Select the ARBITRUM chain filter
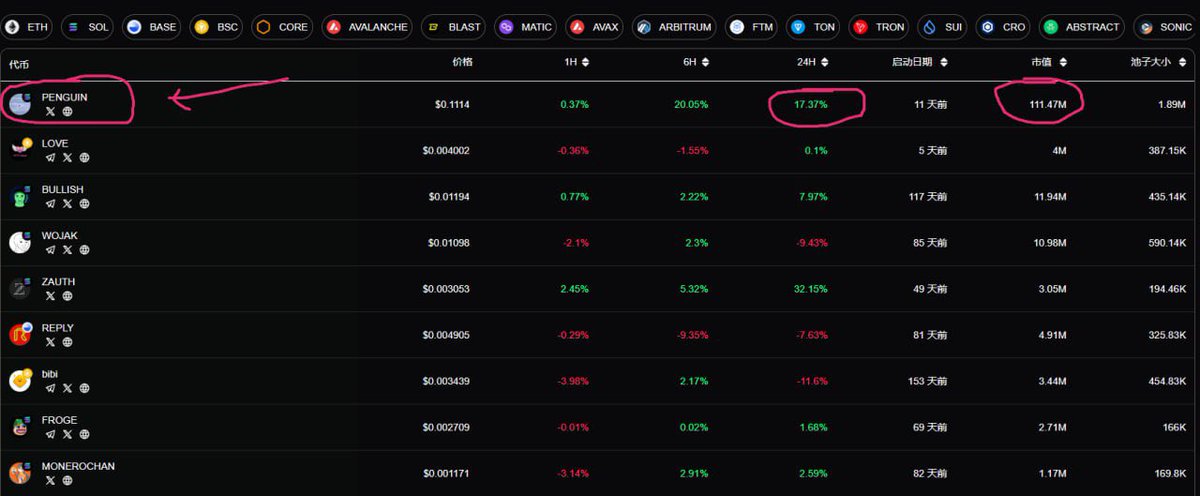 673,27
